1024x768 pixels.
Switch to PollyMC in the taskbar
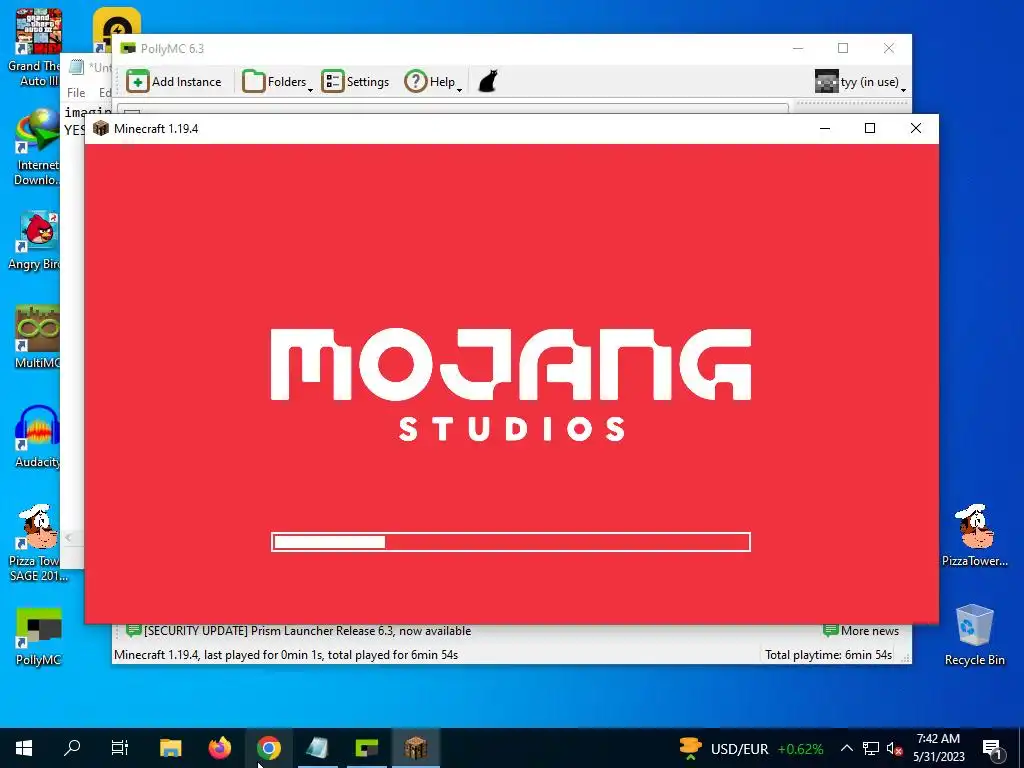366,748
